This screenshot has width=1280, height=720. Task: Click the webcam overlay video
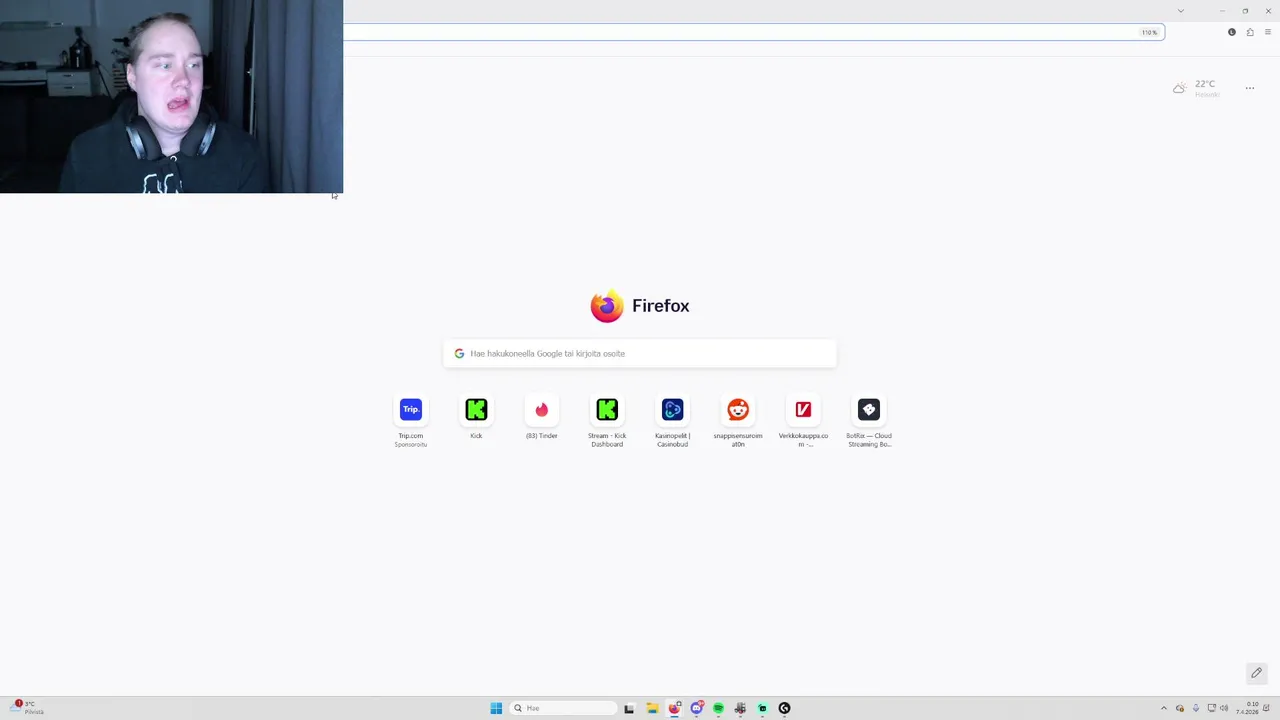[171, 96]
